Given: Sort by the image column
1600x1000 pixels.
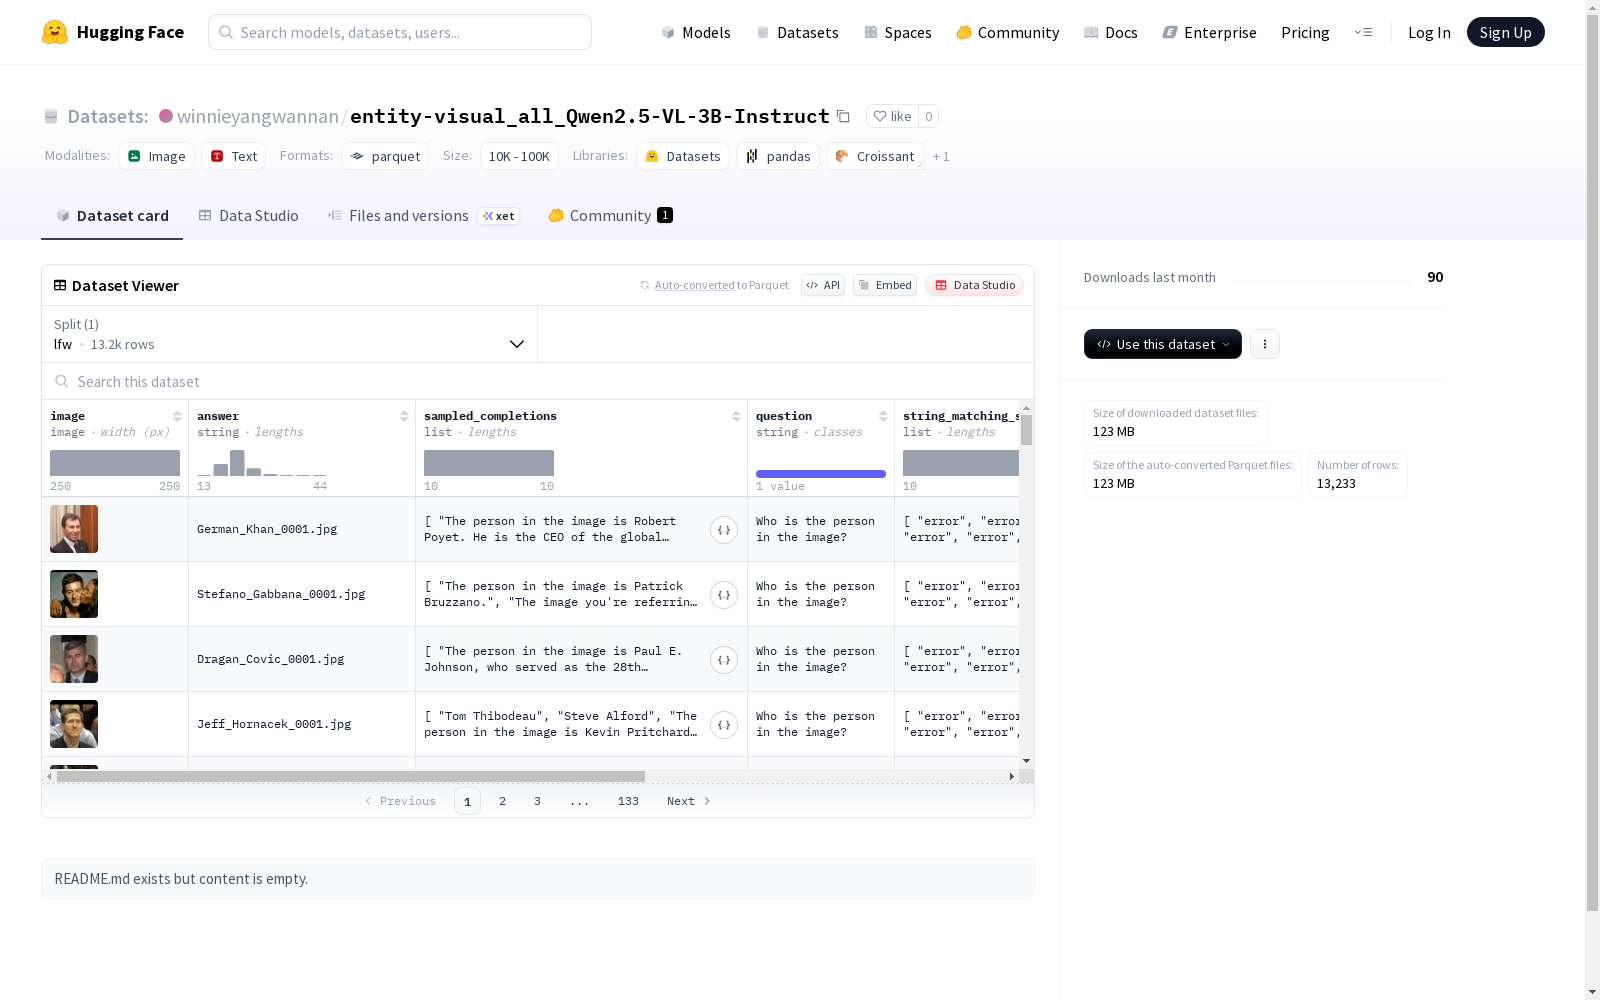Looking at the screenshot, I should (x=177, y=416).
